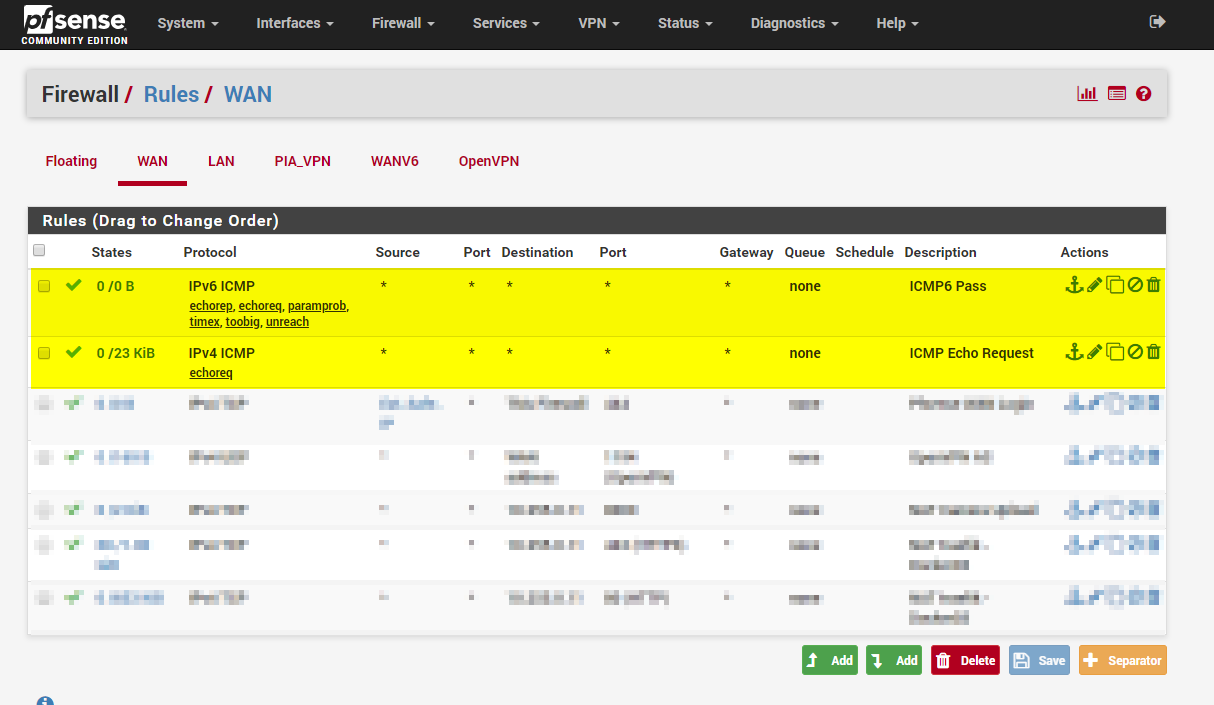Click anchor icon for ICMP6 Pass rule
This screenshot has width=1214, height=705.
pyautogui.click(x=1074, y=286)
